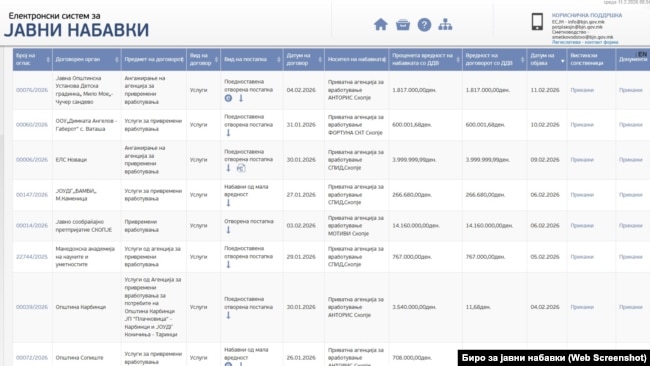Click the down arrow icon in row 00060/2026
Screen dimensions: 650x366
coord(228,133)
